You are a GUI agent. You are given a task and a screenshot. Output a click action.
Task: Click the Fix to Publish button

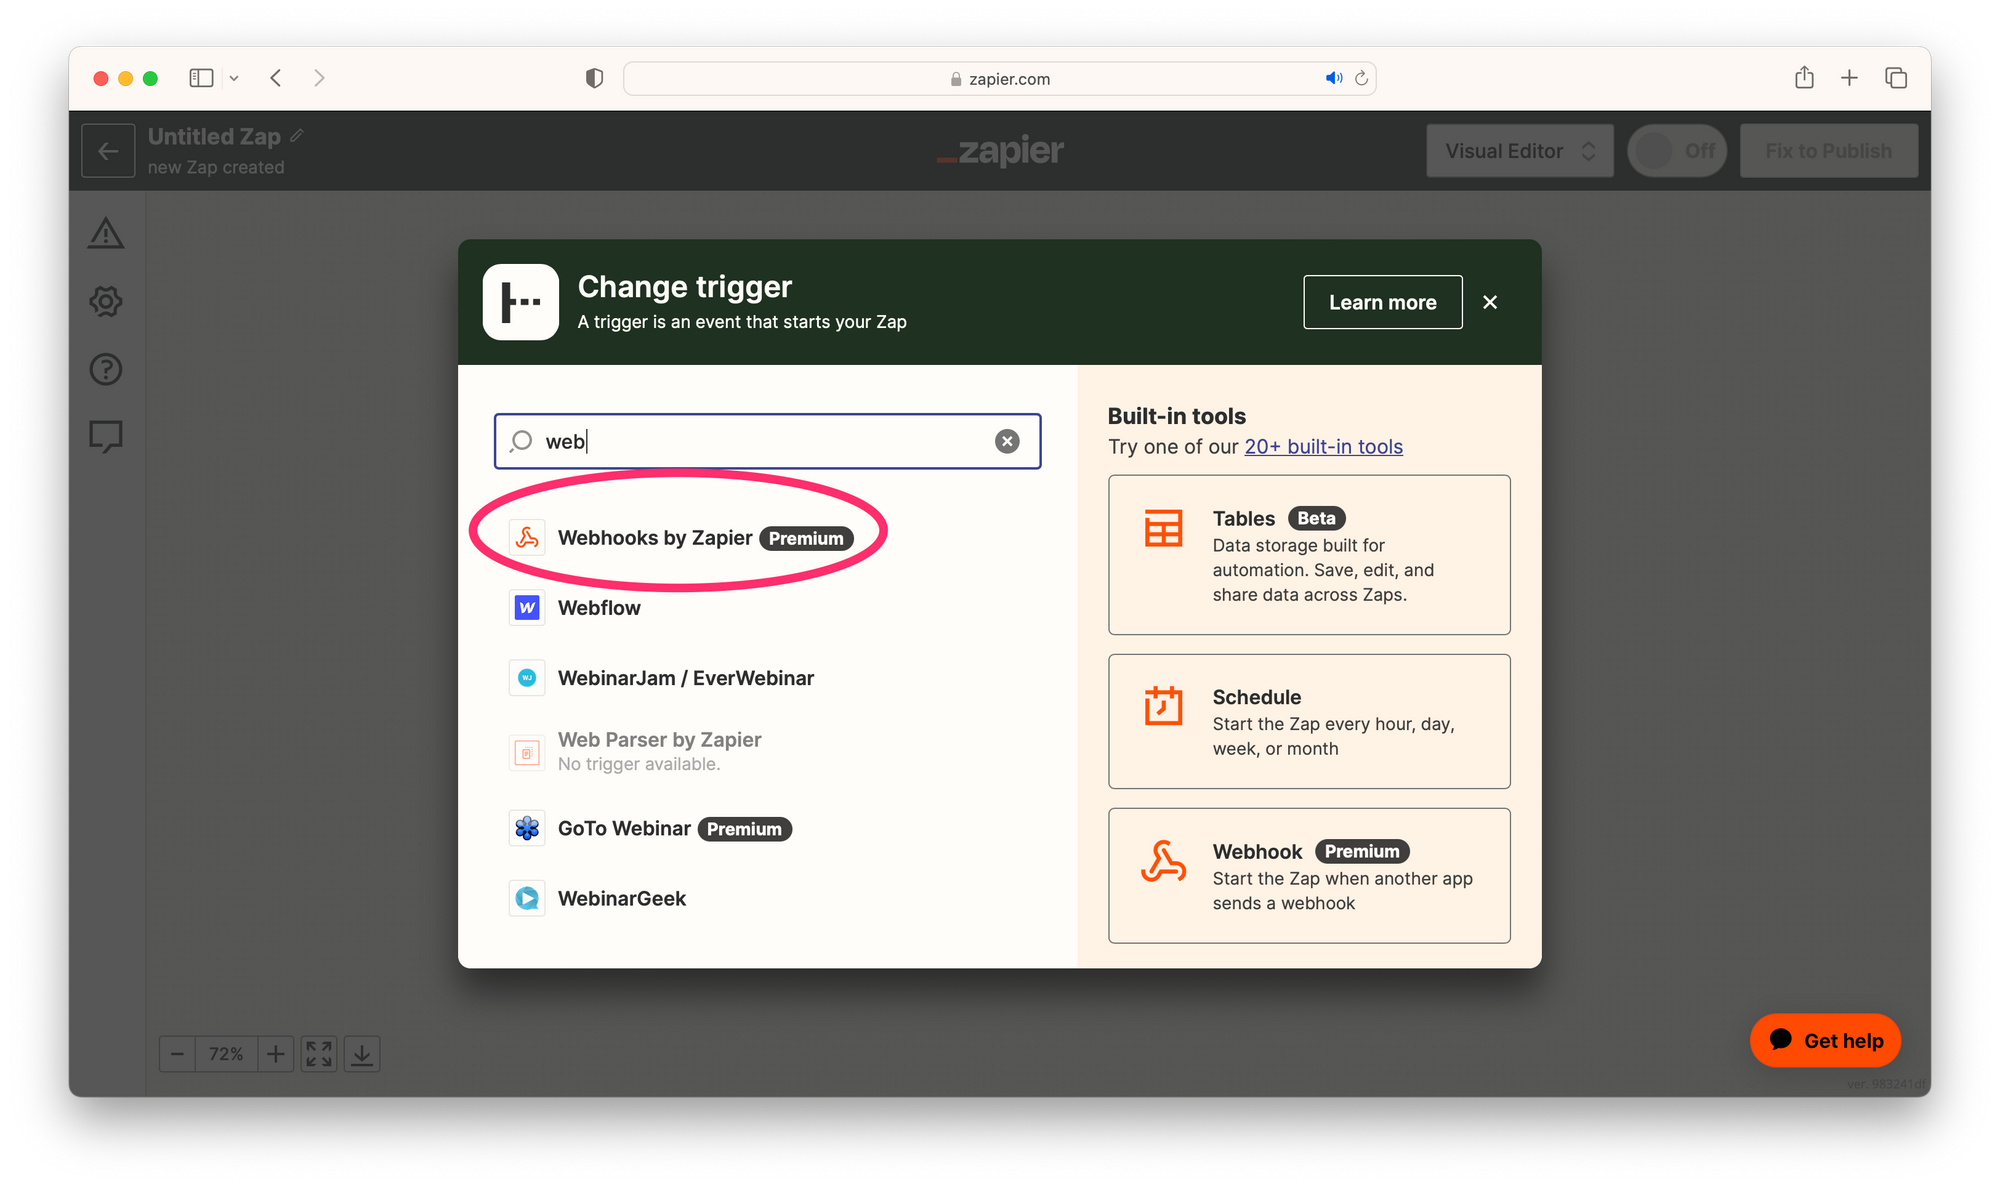click(1828, 151)
